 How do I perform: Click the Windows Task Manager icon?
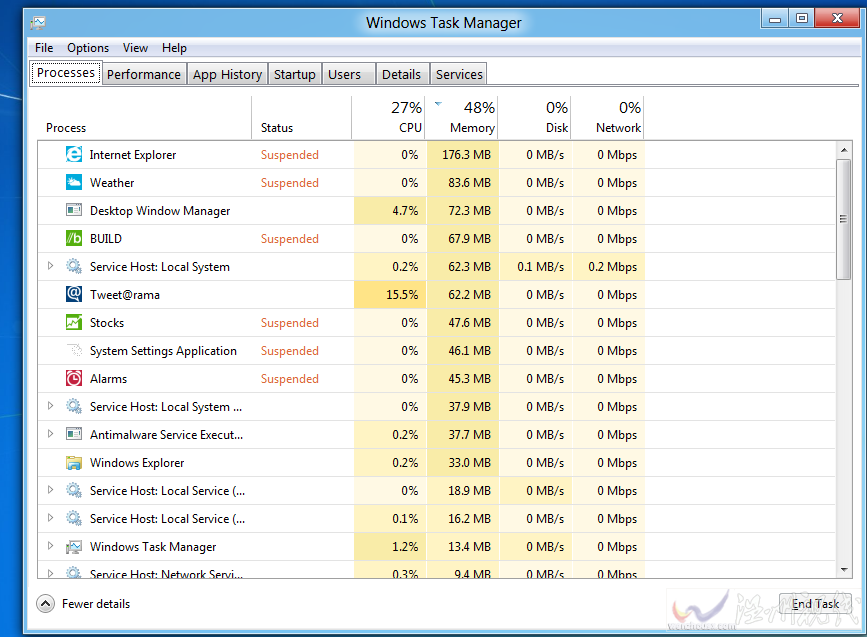[x=74, y=546]
